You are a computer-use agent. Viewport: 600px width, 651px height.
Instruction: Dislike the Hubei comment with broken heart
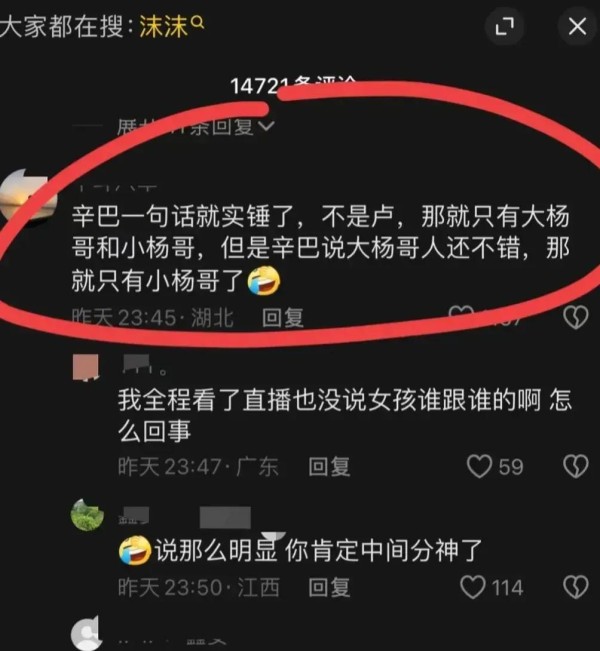[x=576, y=317]
